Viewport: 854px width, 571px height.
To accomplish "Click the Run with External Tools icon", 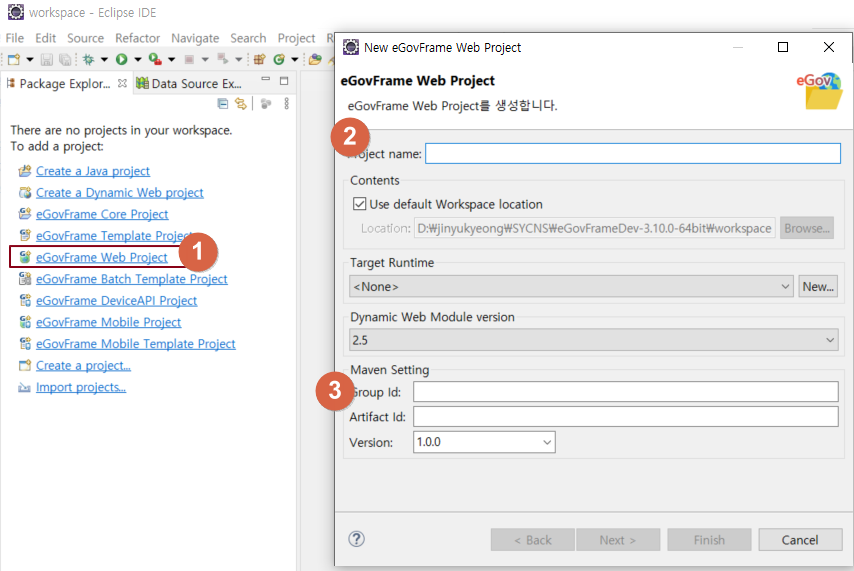I will tap(155, 59).
